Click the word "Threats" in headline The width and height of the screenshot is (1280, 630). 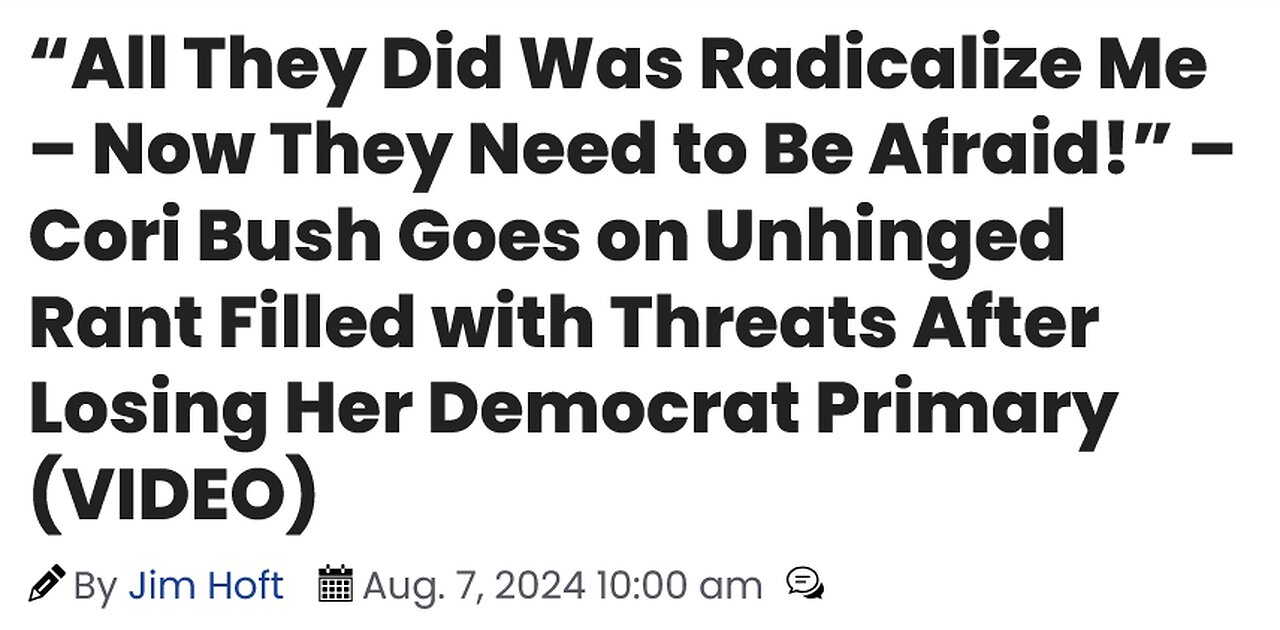click(x=775, y=324)
